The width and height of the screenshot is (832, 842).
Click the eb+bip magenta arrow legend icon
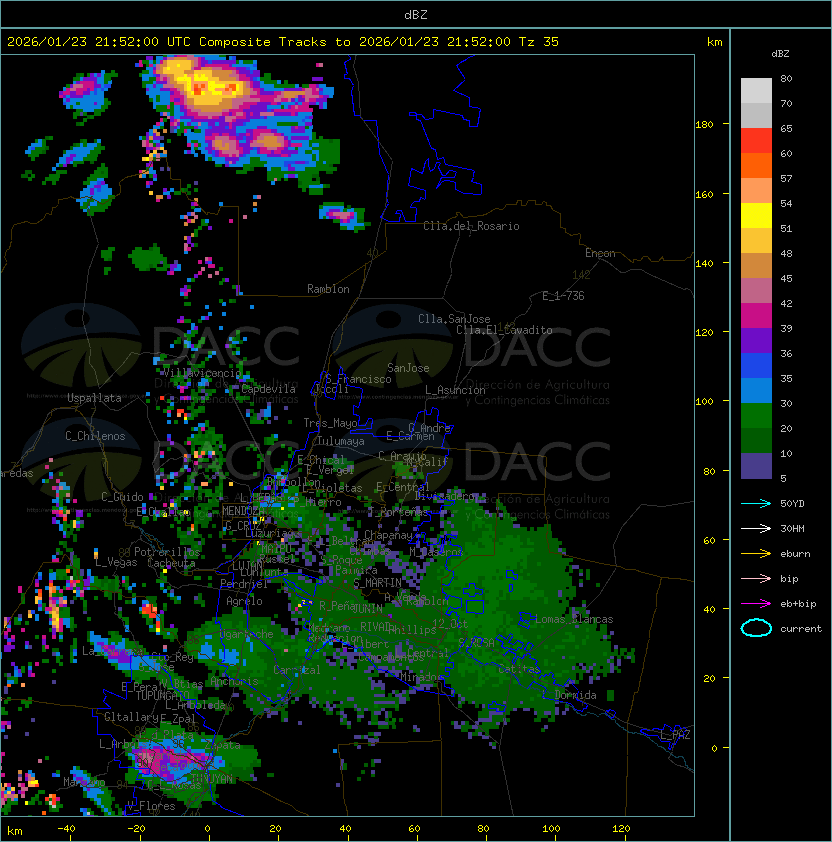coord(756,604)
